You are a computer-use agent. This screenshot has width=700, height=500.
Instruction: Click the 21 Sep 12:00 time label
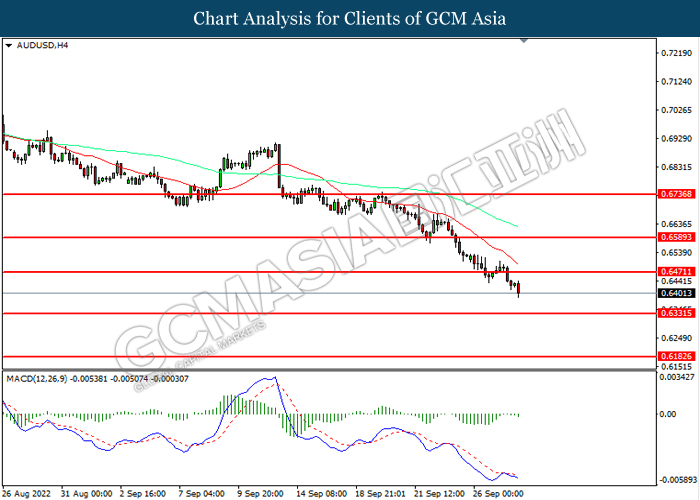click(x=440, y=494)
